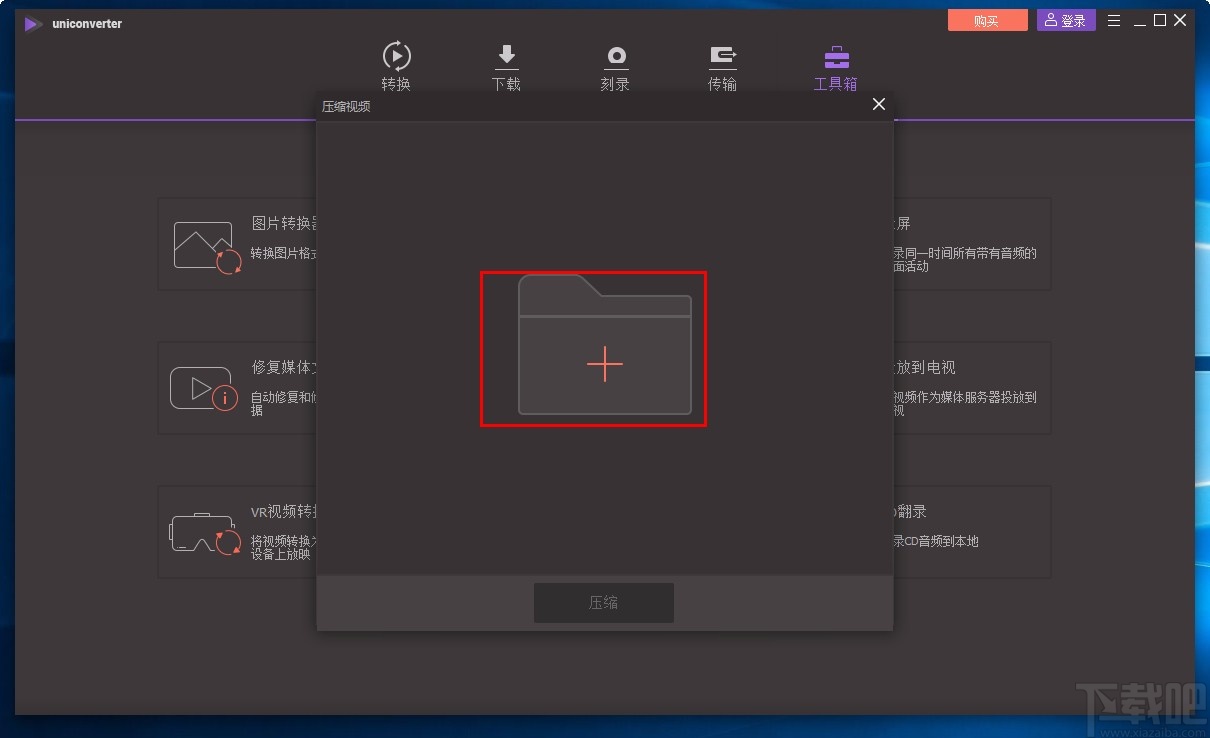
Task: Click the red plus inside the folder
Action: pyautogui.click(x=604, y=365)
